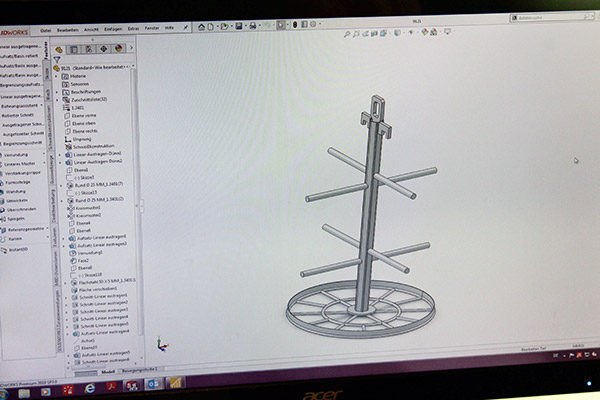This screenshot has height=400, width=600.
Task: Open the DisplayManager color ball tab
Action: 119,49
